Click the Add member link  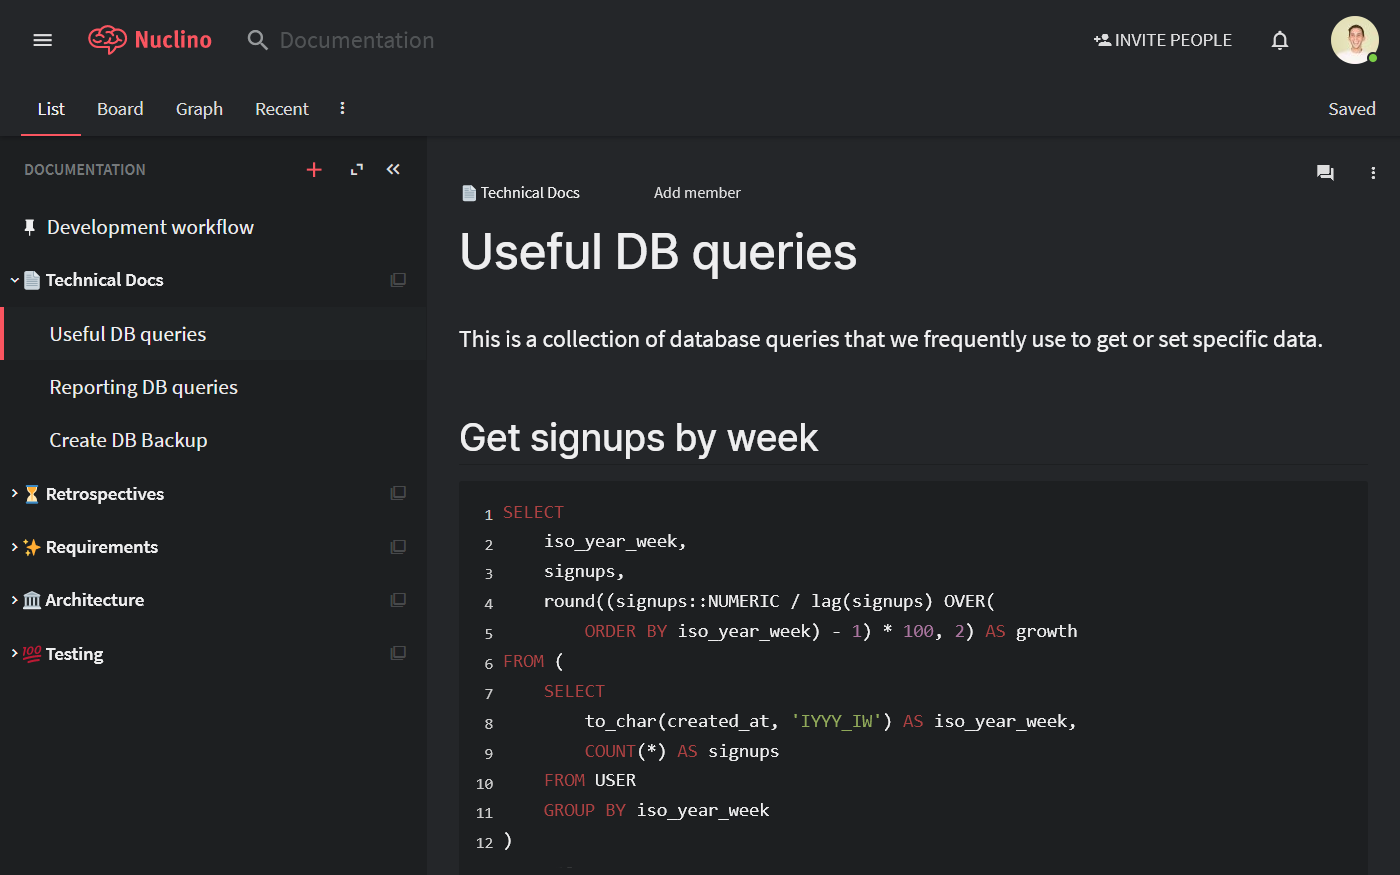pyautogui.click(x=697, y=192)
